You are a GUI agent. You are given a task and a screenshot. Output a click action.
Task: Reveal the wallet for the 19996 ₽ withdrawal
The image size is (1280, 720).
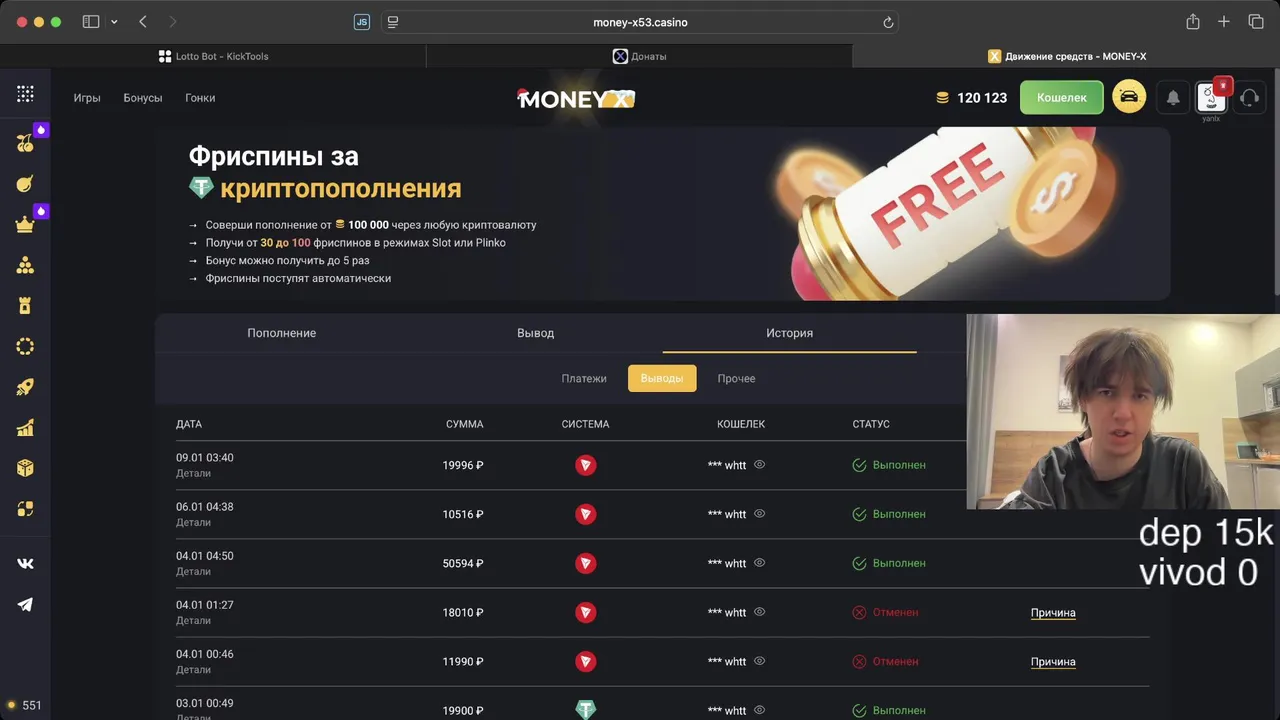759,465
